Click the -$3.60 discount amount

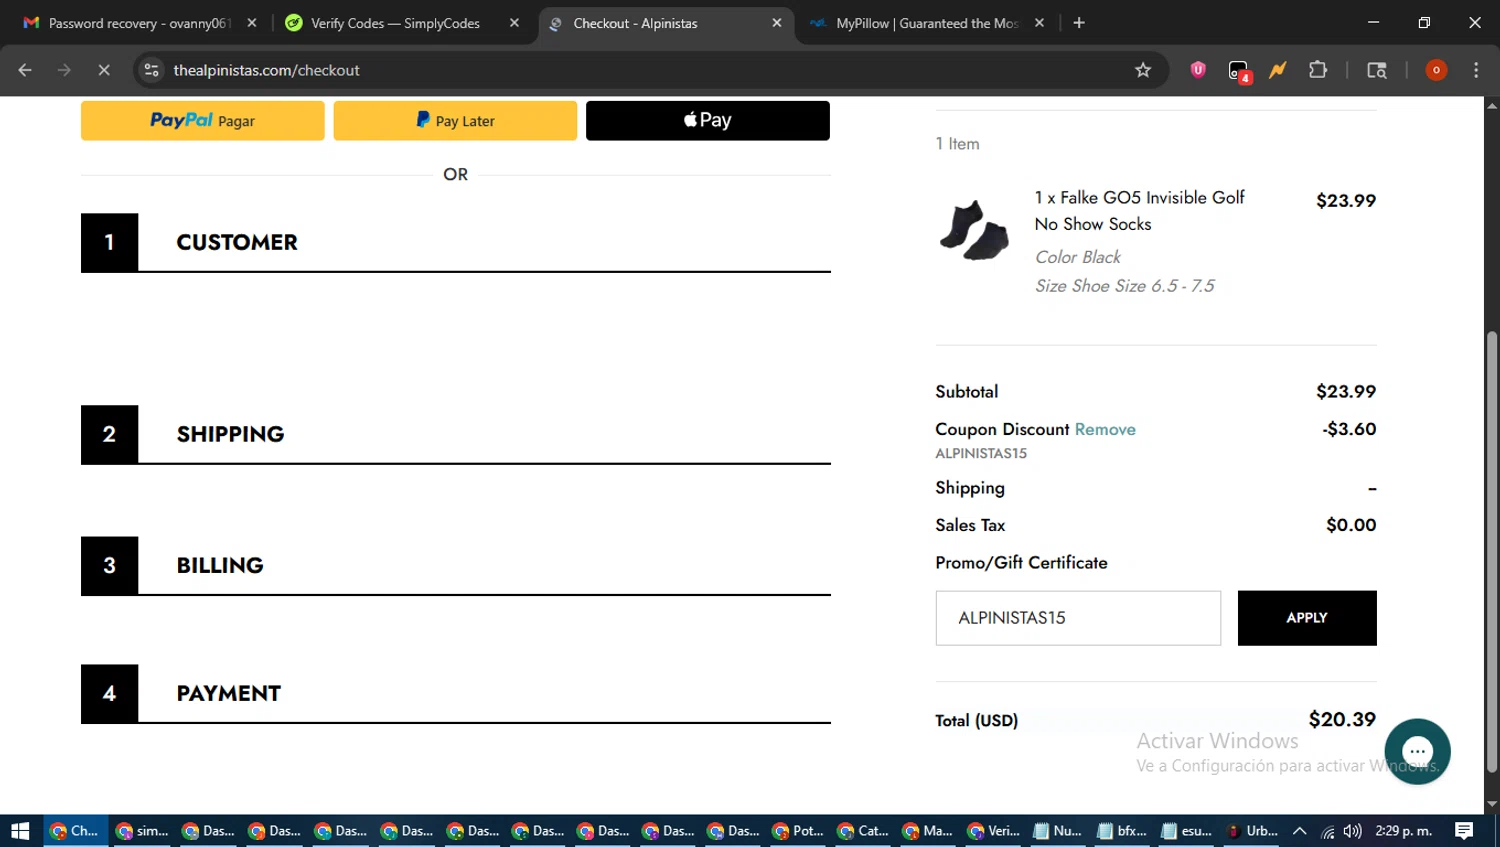(x=1349, y=429)
